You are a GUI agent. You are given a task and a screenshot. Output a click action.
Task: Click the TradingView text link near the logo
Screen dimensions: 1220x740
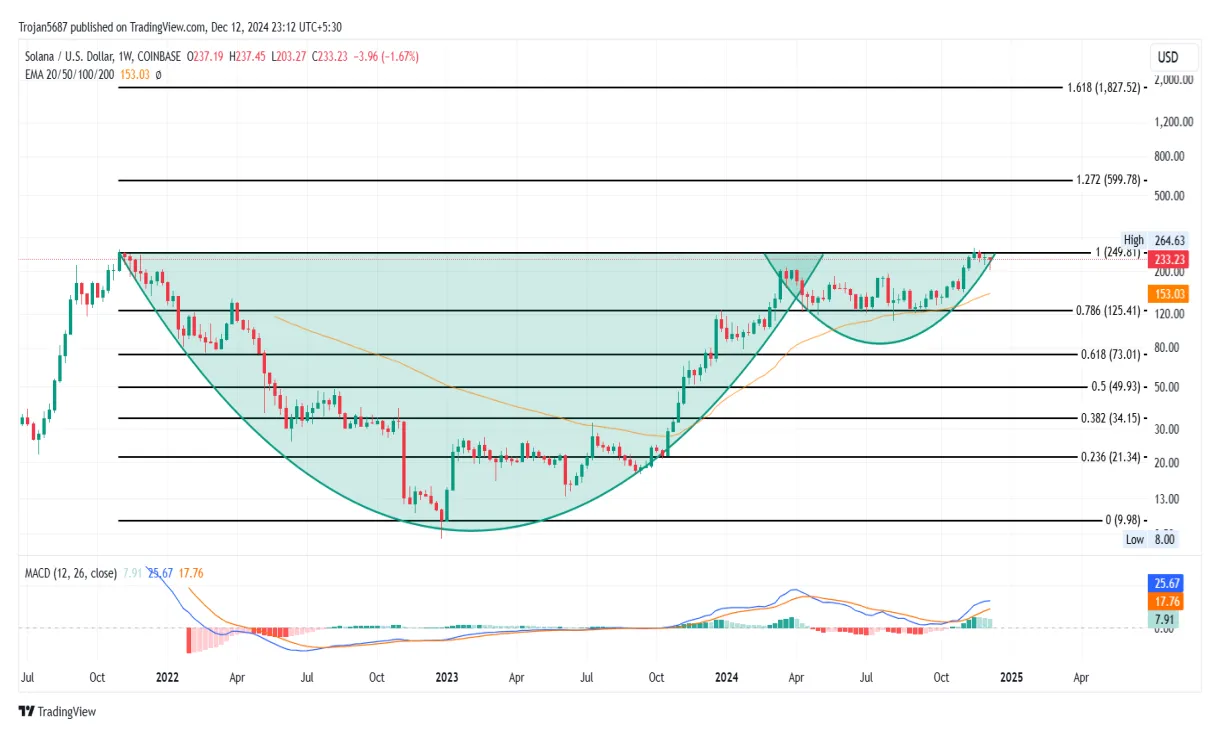(66, 711)
